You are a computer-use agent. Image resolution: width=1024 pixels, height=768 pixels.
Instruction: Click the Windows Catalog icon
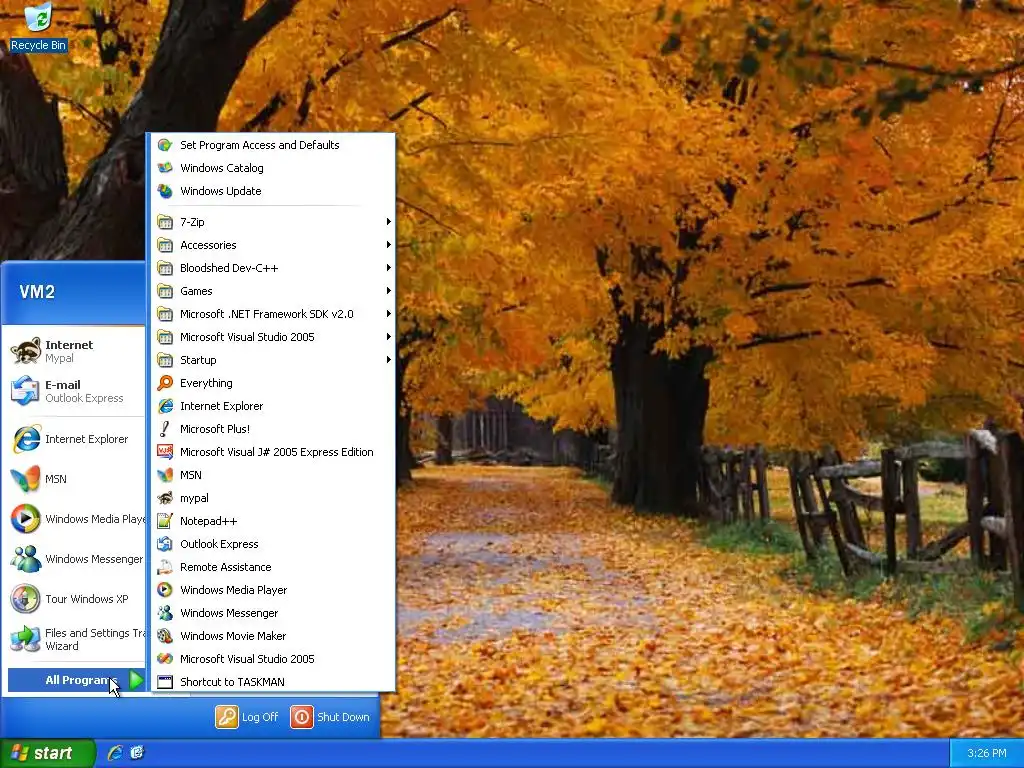(165, 168)
